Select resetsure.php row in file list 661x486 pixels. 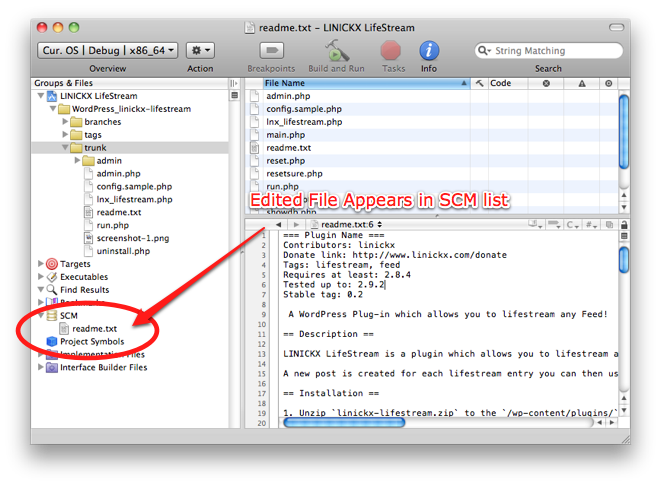431,174
